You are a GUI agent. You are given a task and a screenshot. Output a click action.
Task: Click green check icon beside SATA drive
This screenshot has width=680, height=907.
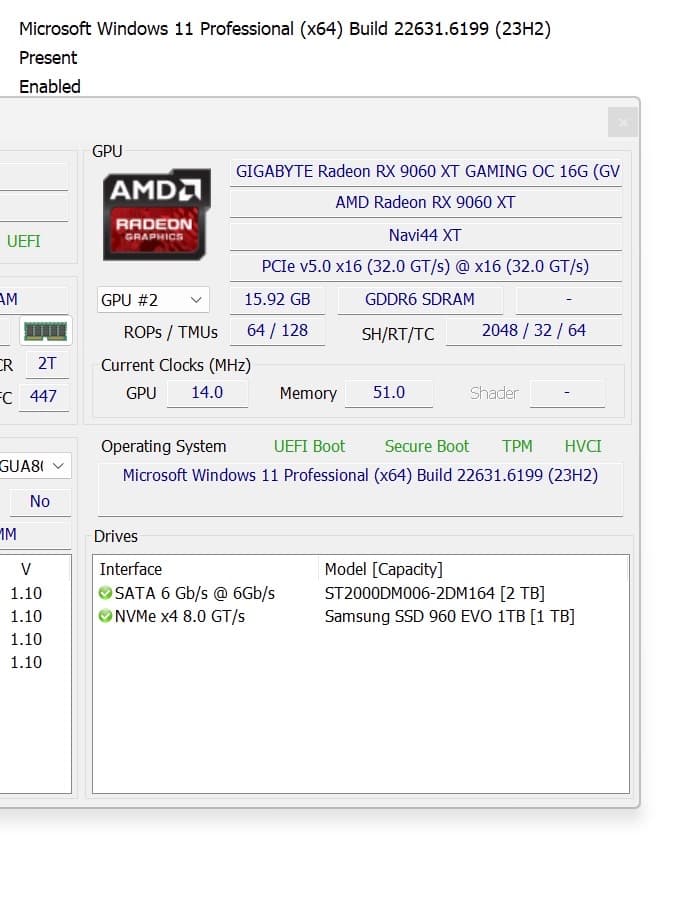coord(105,593)
